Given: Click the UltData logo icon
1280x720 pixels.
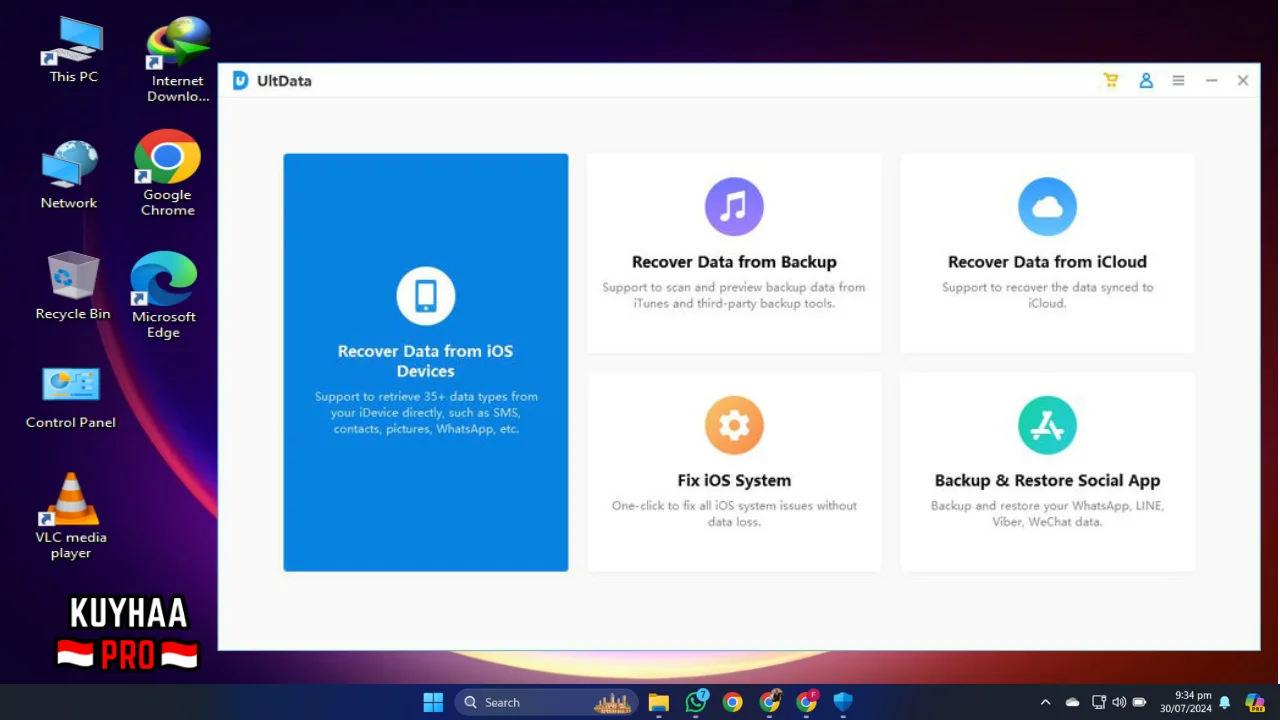Looking at the screenshot, I should pyautogui.click(x=240, y=80).
